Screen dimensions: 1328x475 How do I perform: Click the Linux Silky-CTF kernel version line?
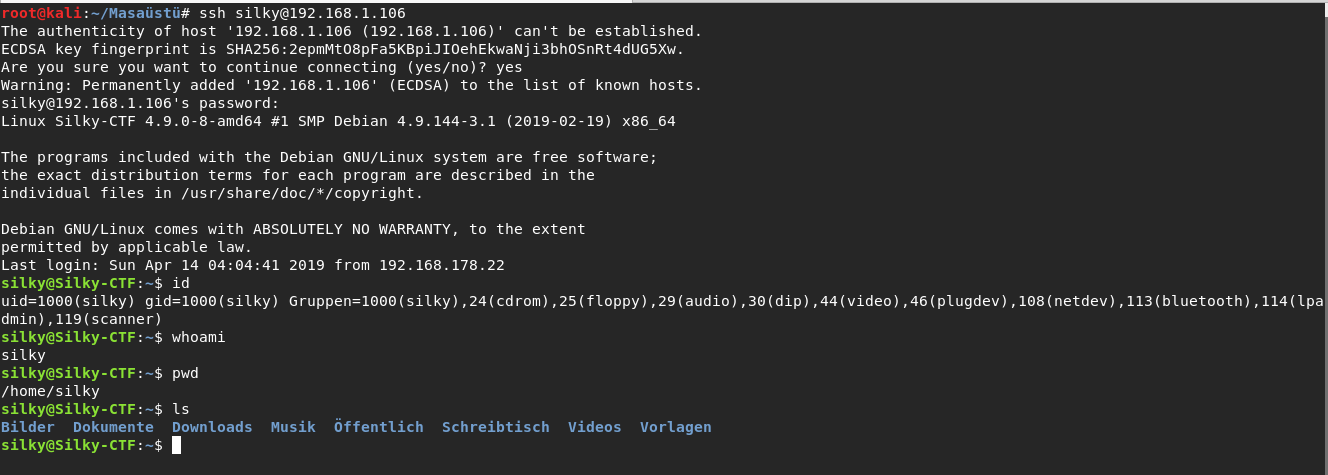point(338,121)
